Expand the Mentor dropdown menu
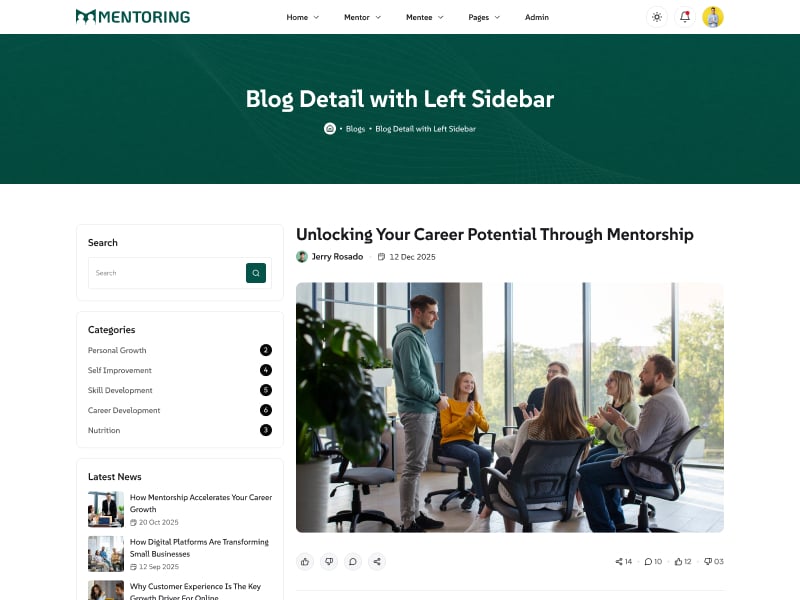800x600 pixels. (362, 17)
